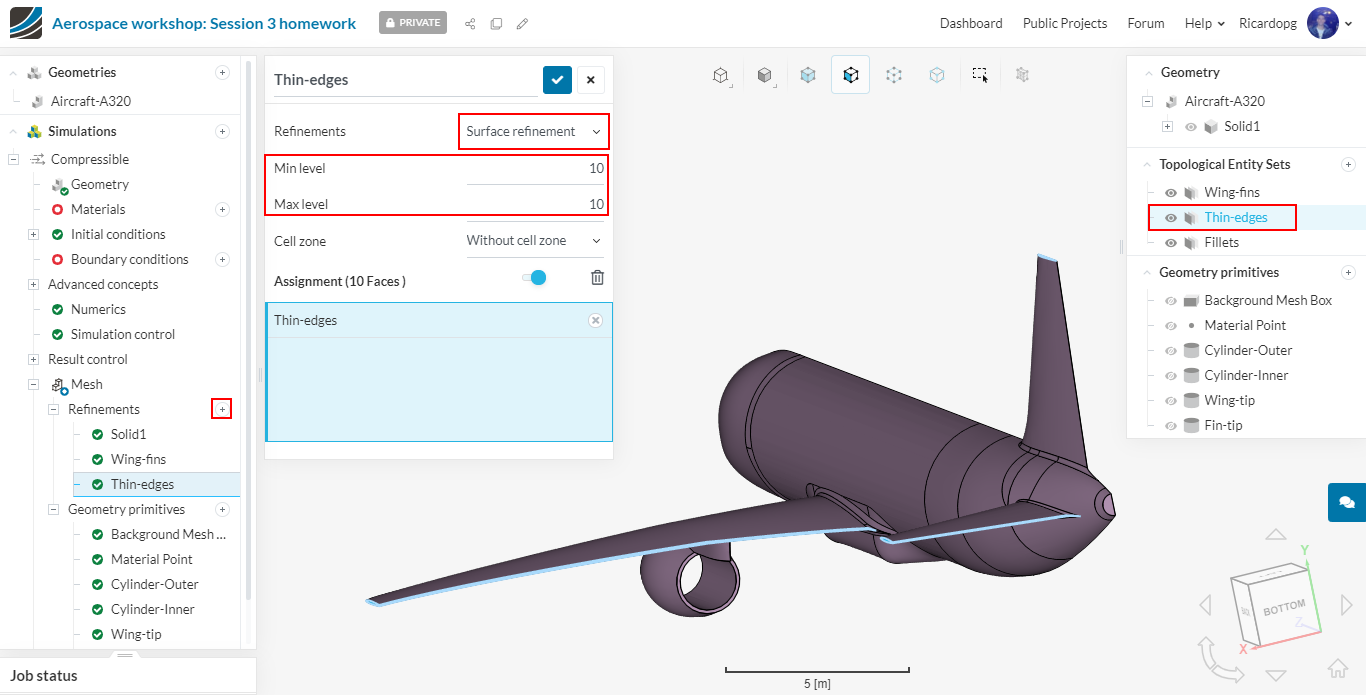The image size is (1366, 695).
Task: Open the Refinements type dropdown
Action: click(534, 132)
